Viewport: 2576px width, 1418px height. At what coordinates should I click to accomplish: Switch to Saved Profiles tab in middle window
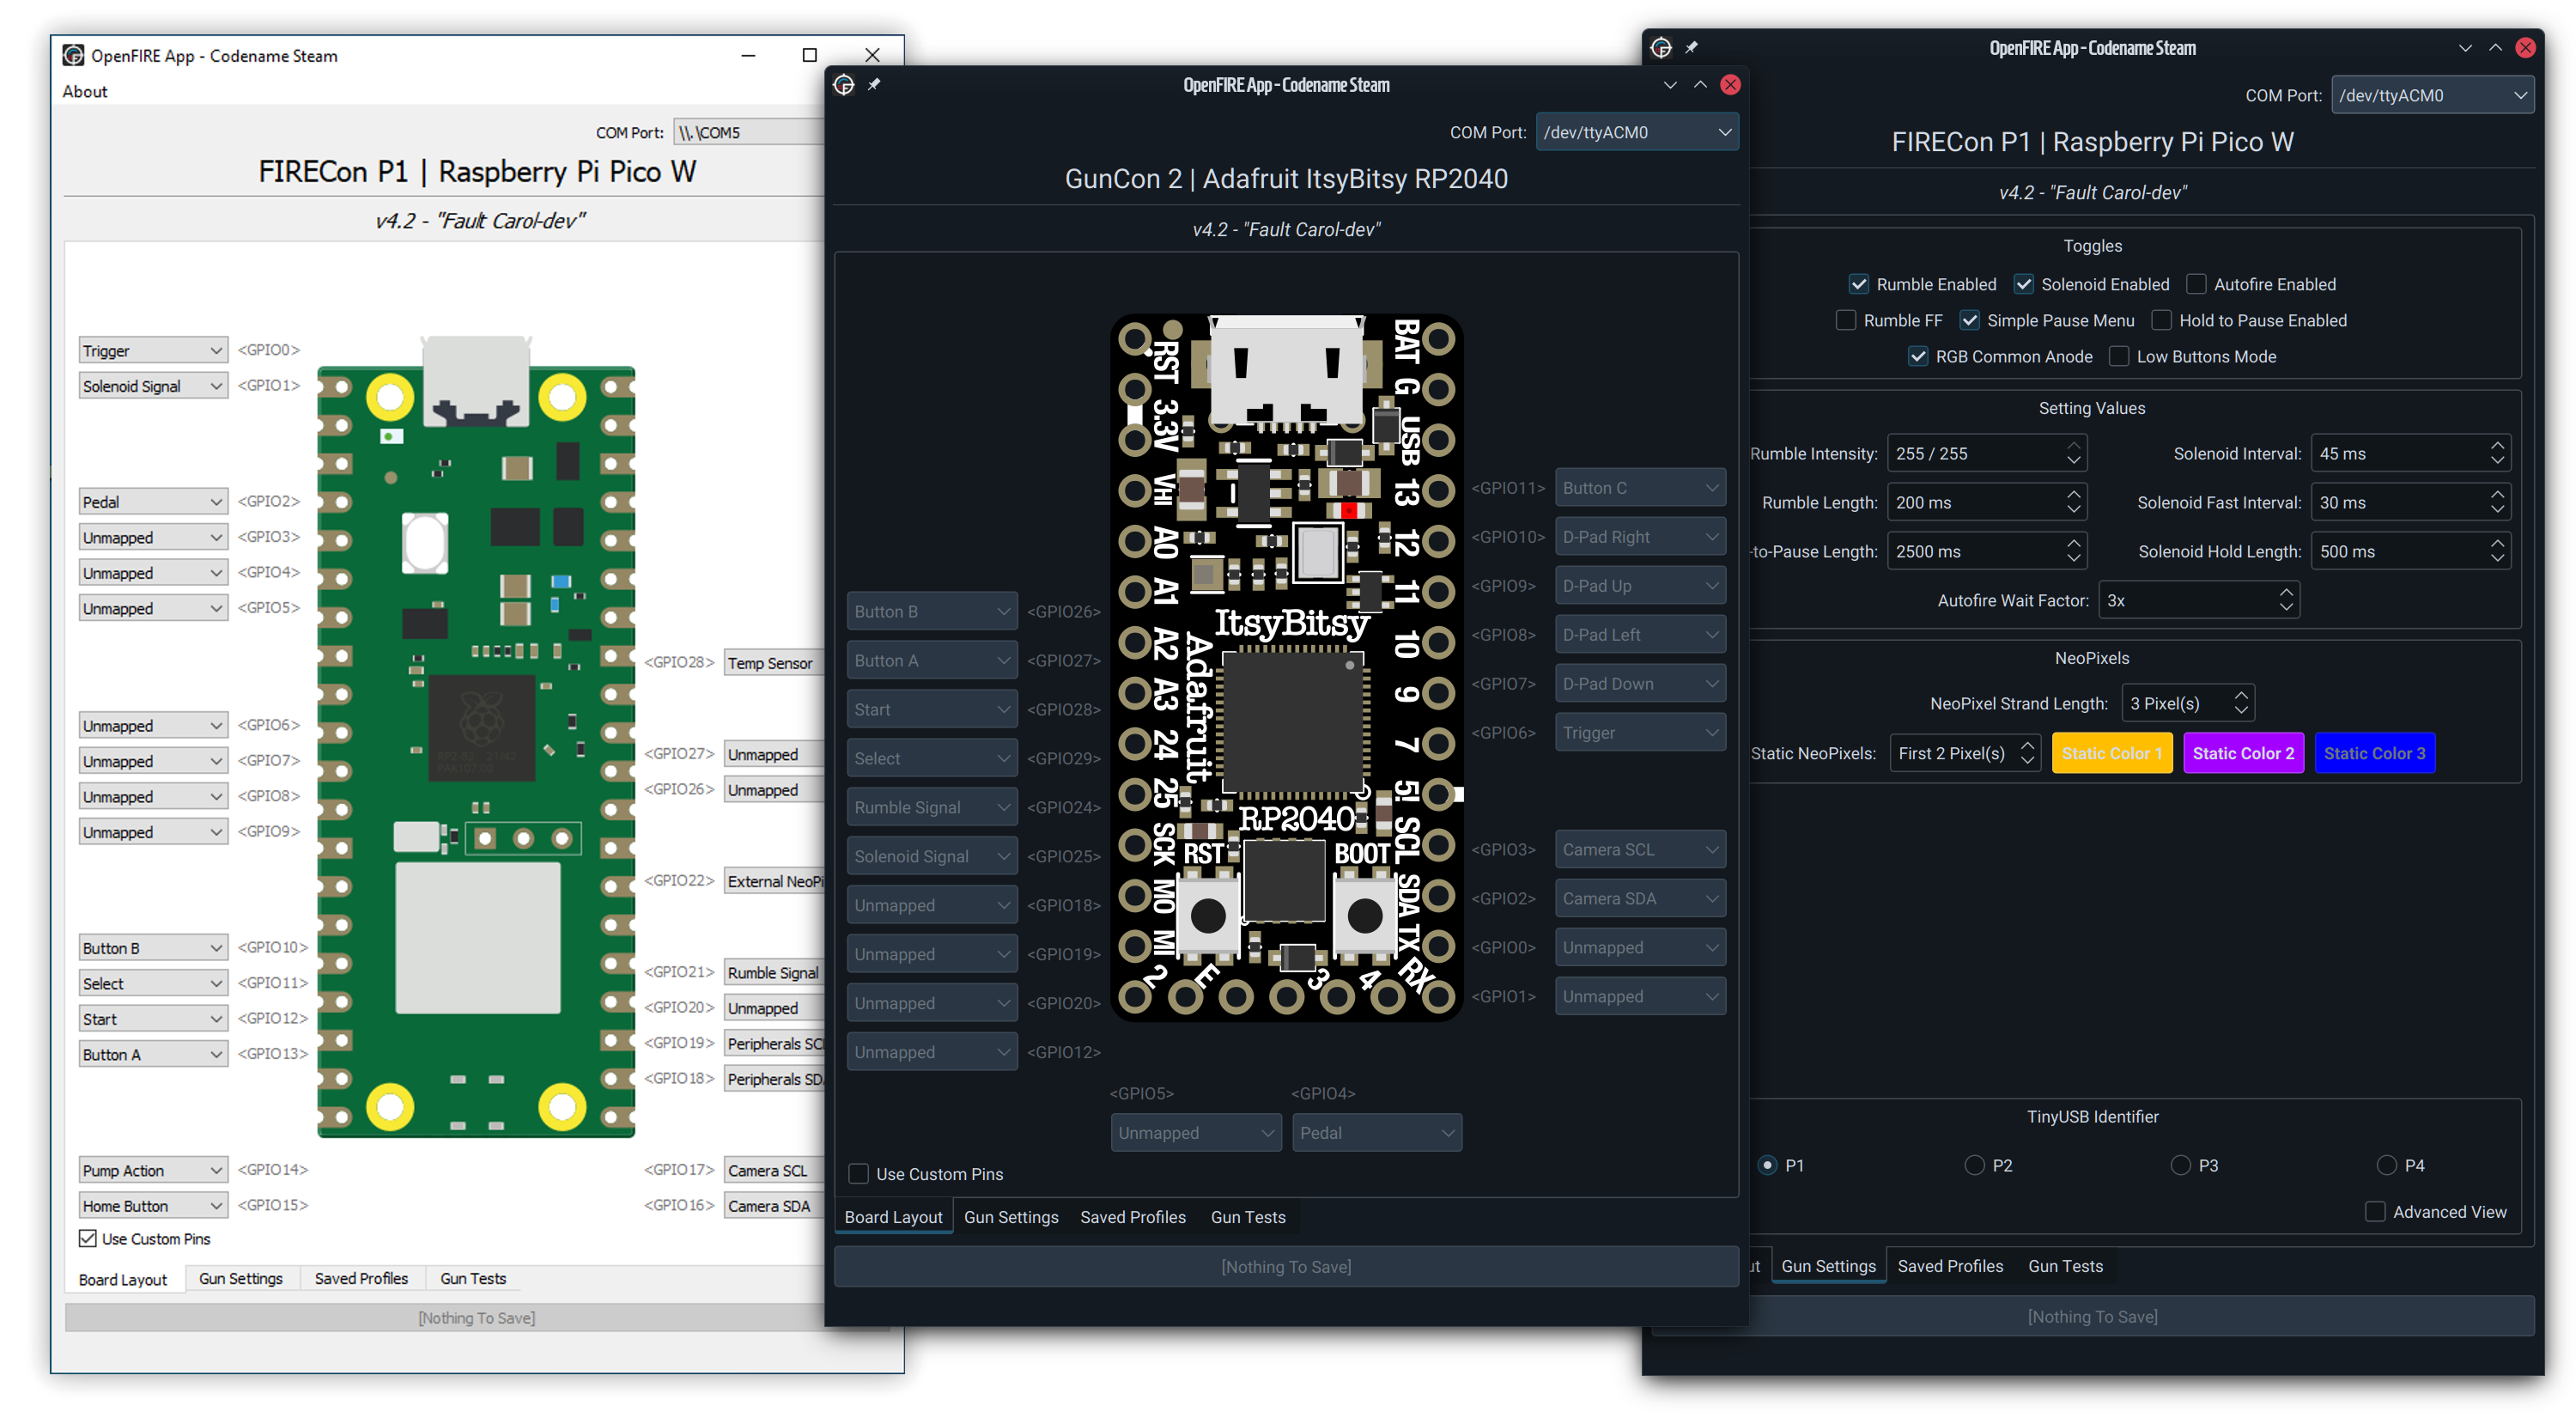tap(1132, 1217)
